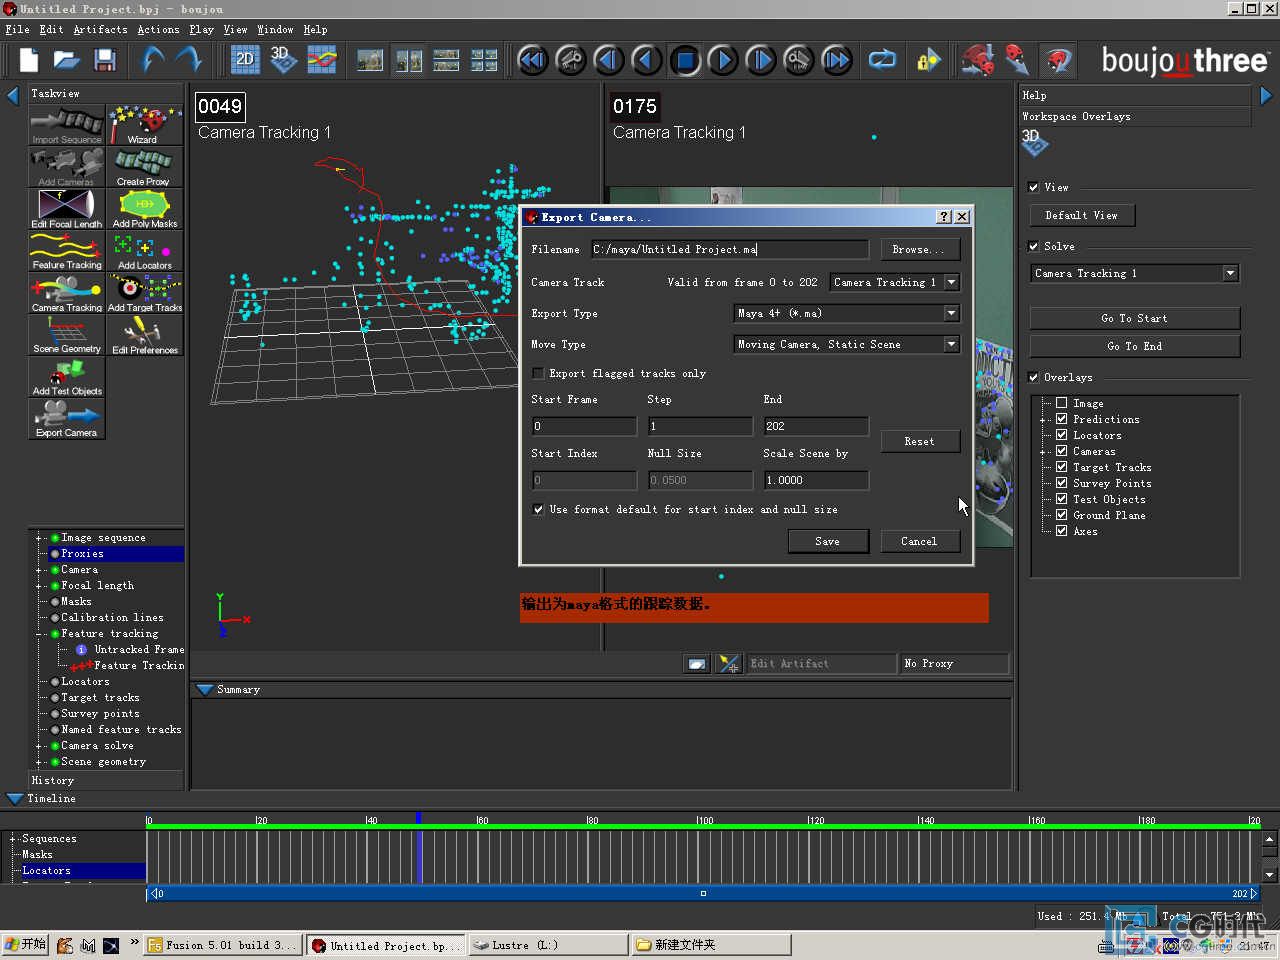
Task: Stop playback button
Action: [x=685, y=60]
